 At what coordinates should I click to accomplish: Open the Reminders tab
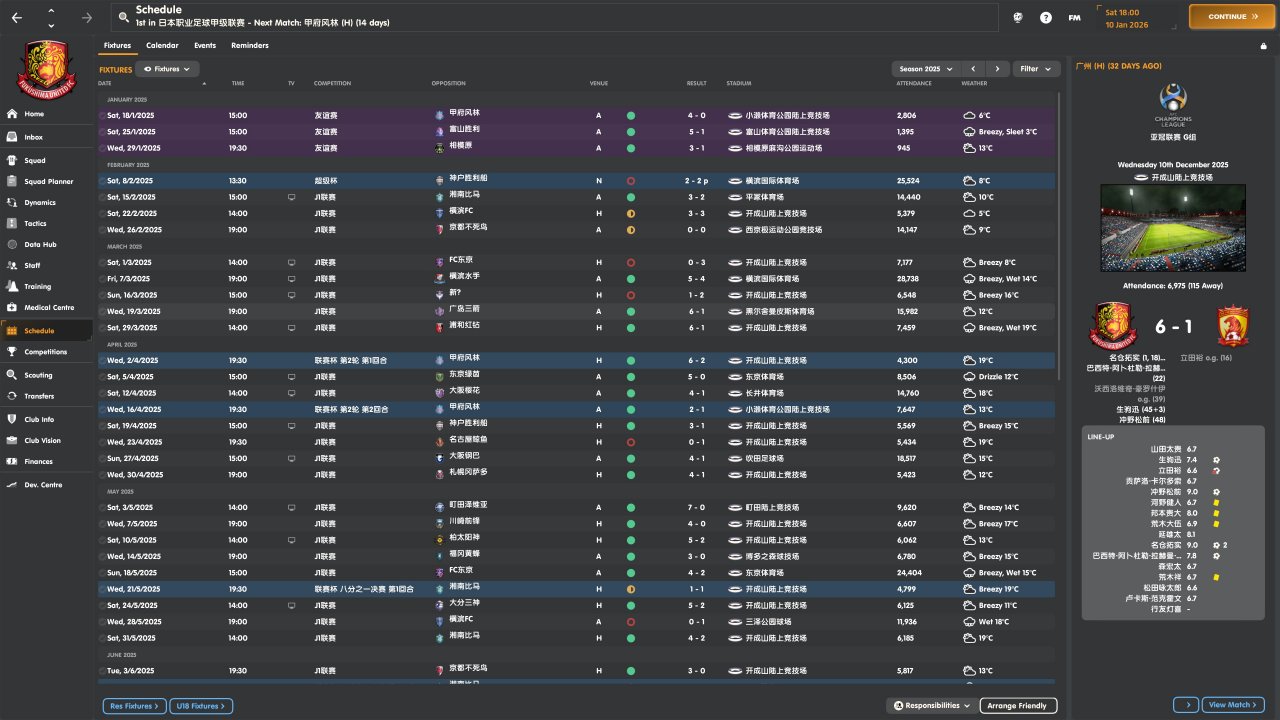249,45
